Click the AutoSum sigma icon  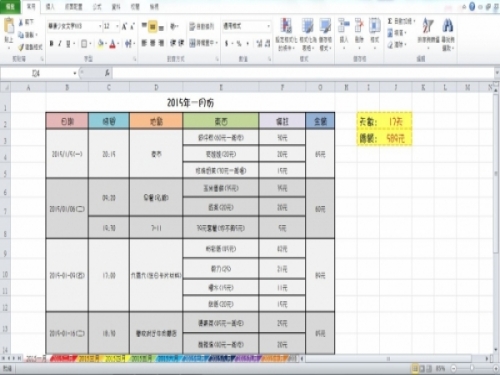pos(390,21)
